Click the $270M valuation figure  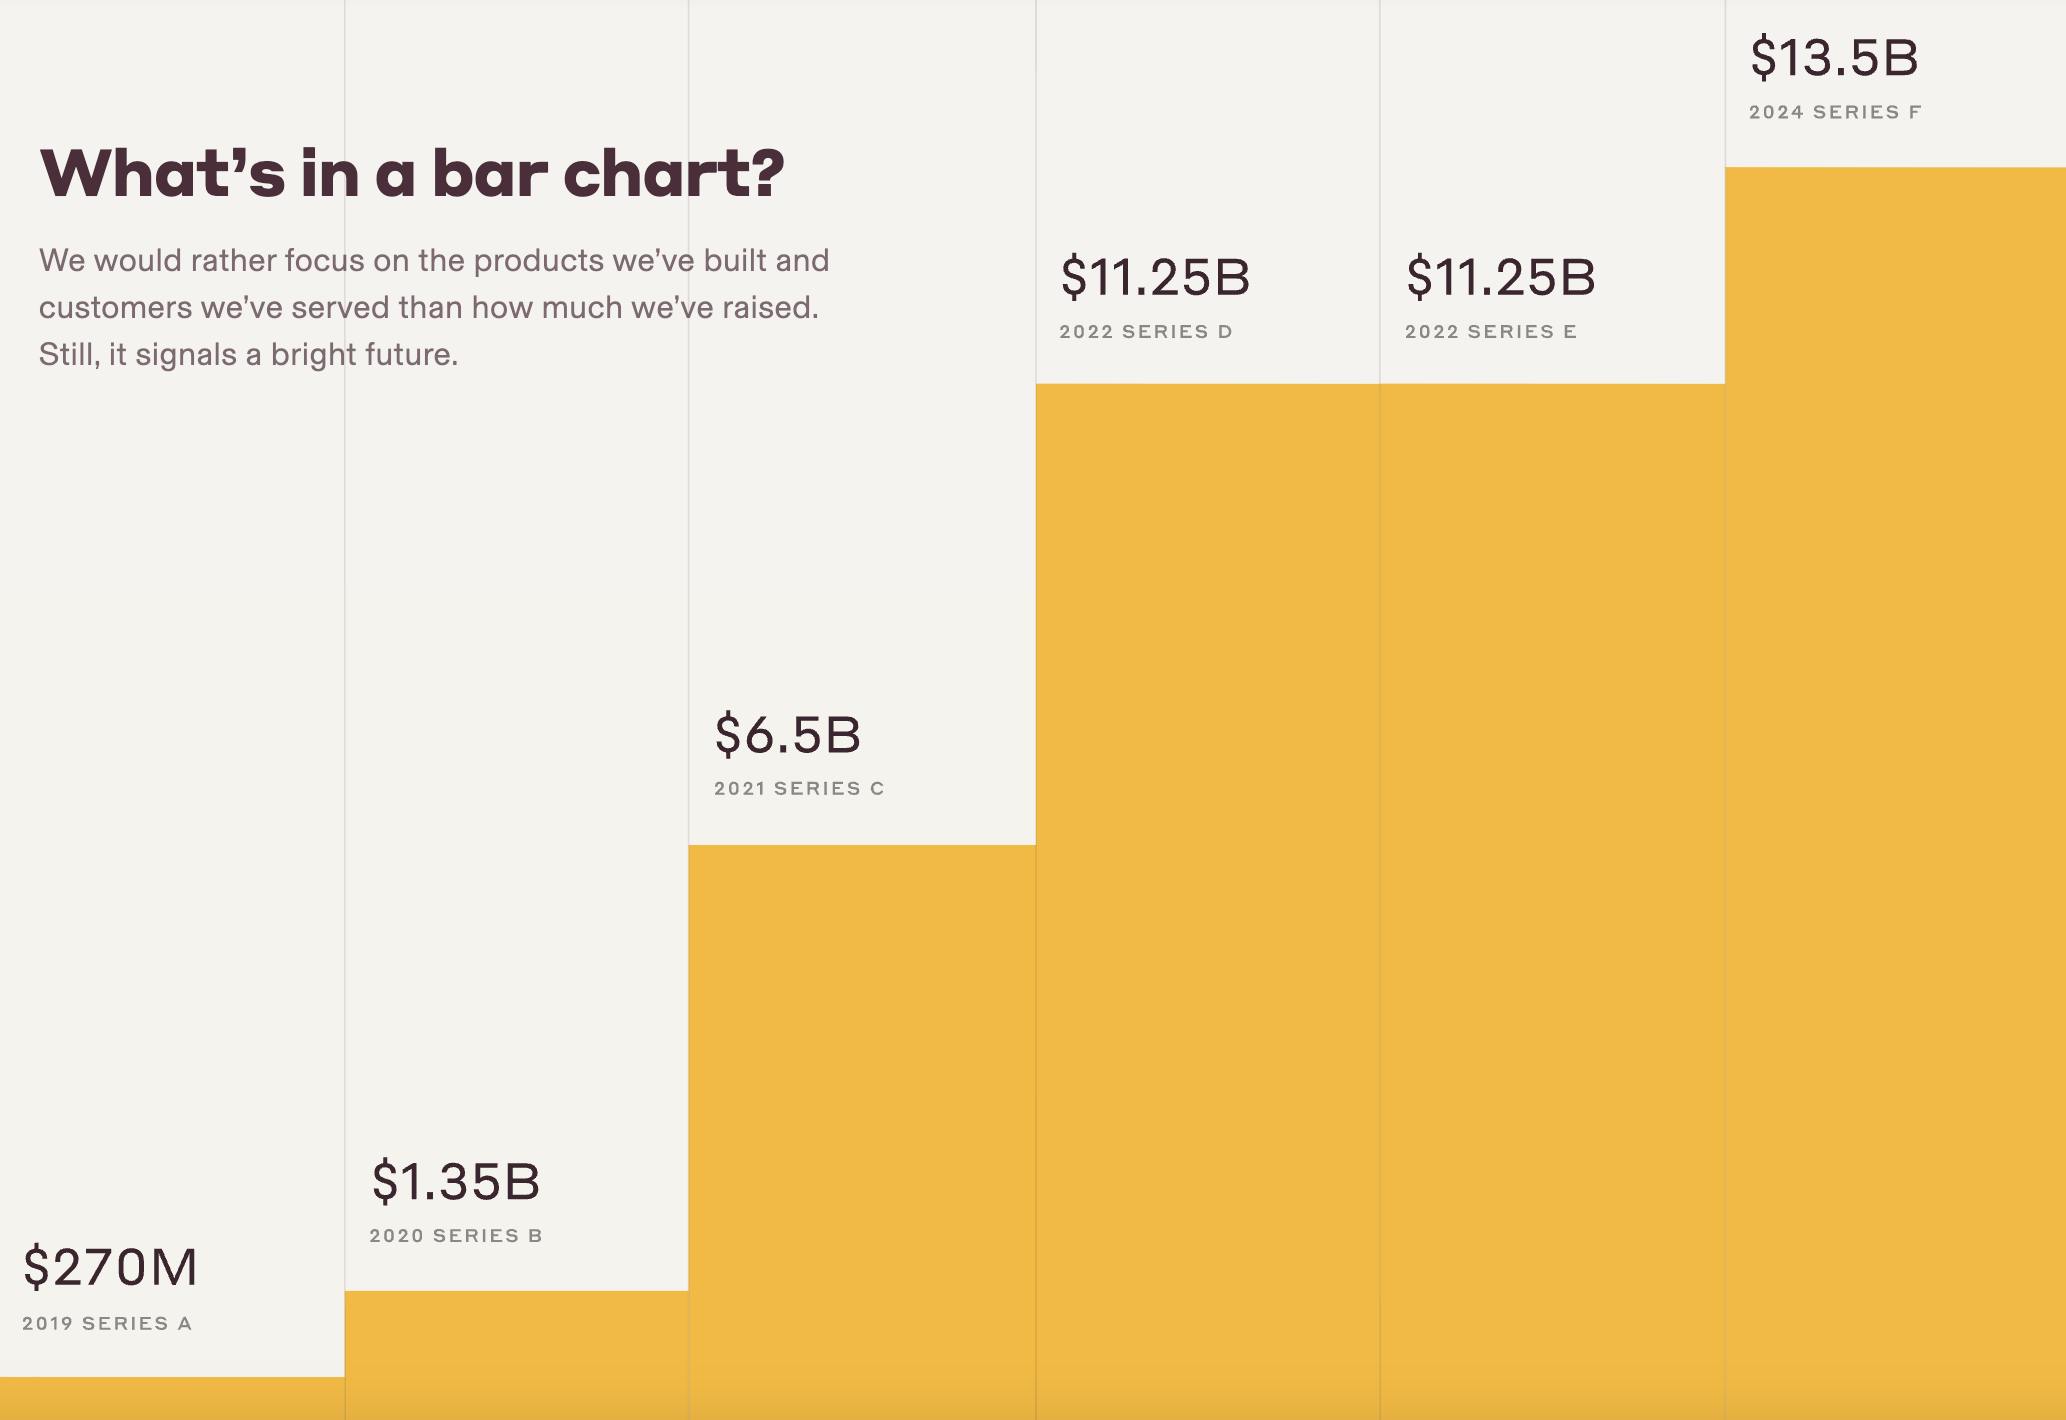click(110, 1267)
